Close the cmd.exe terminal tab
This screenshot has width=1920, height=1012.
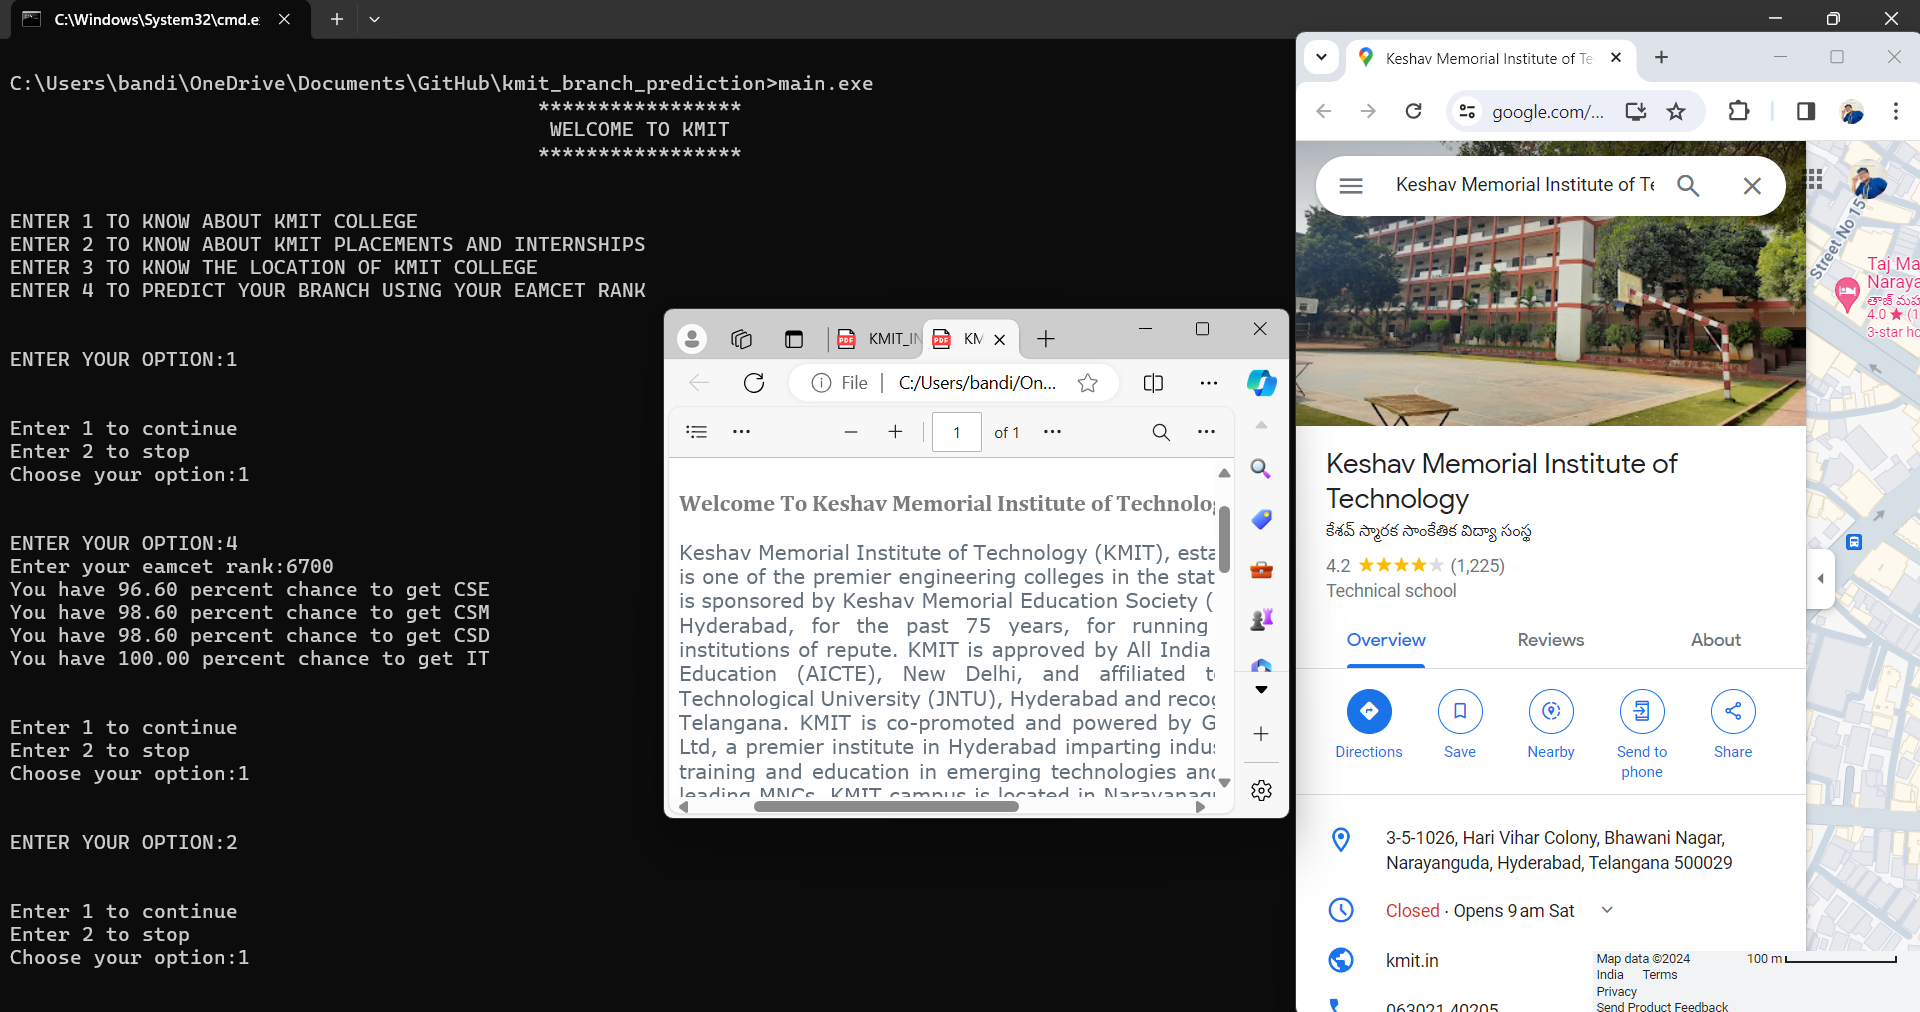point(284,19)
